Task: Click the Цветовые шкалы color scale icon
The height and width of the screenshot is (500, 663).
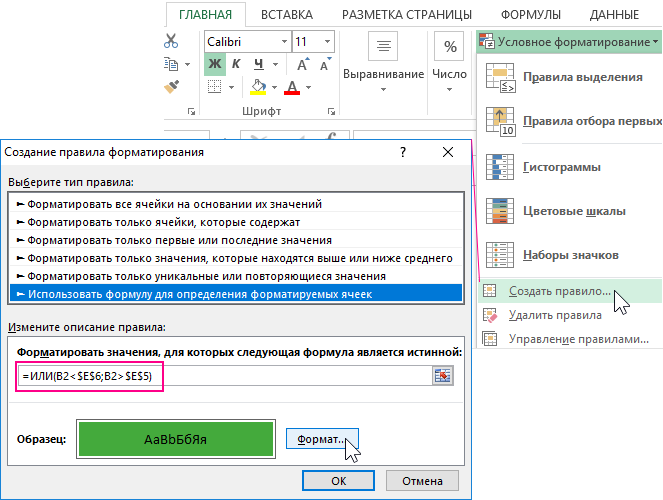Action: 500,211
